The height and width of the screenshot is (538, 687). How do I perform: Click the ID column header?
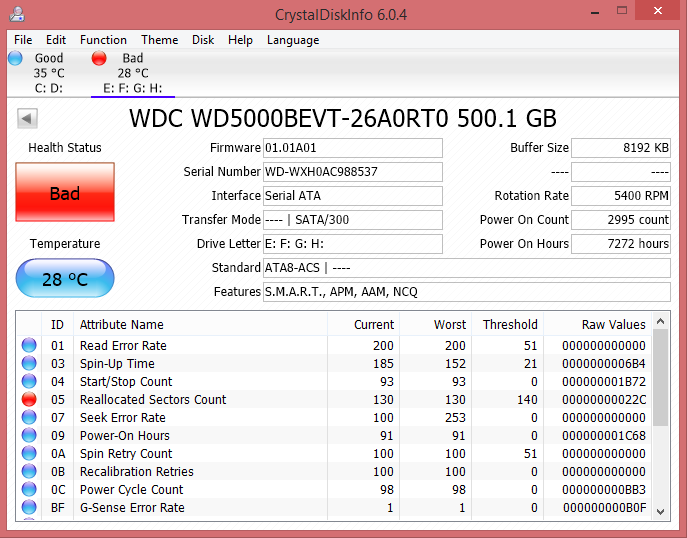point(57,325)
